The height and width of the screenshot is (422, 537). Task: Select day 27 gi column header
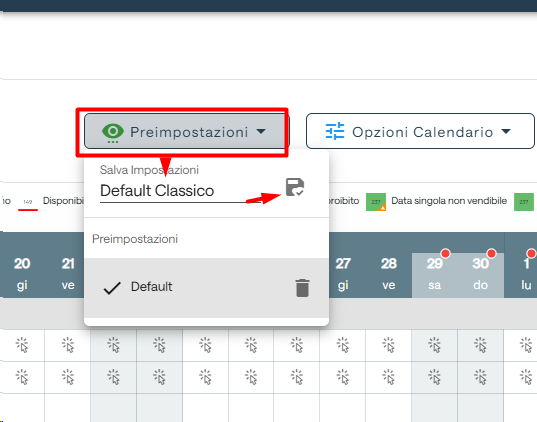[x=343, y=273]
